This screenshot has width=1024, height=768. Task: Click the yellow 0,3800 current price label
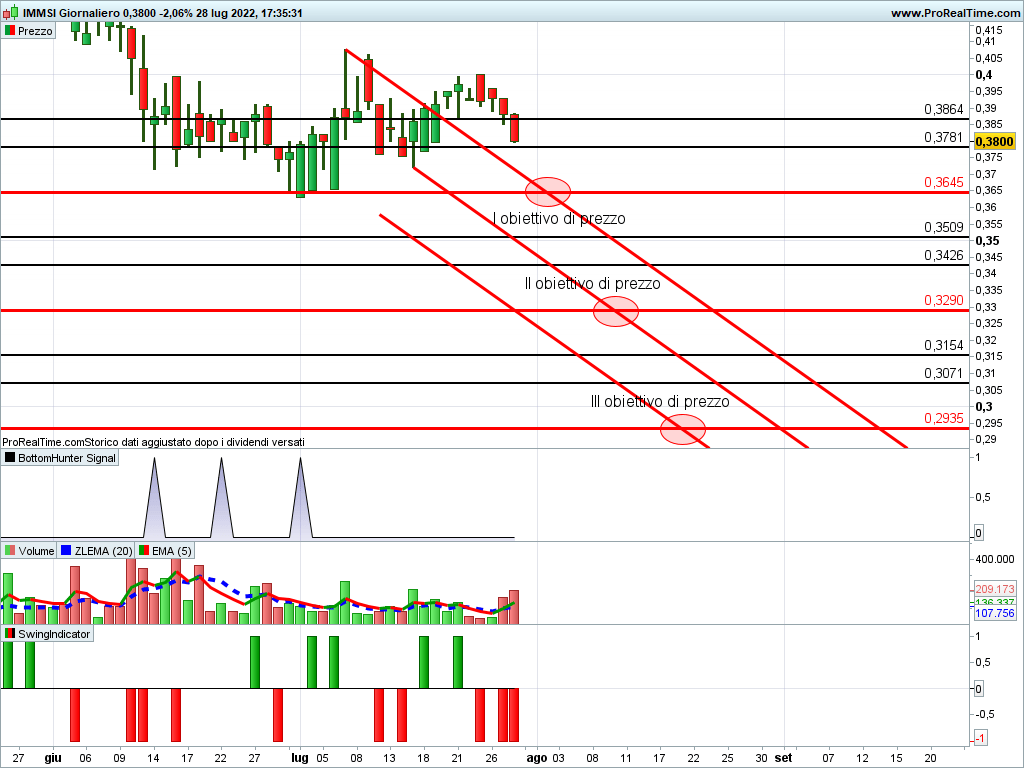point(995,142)
